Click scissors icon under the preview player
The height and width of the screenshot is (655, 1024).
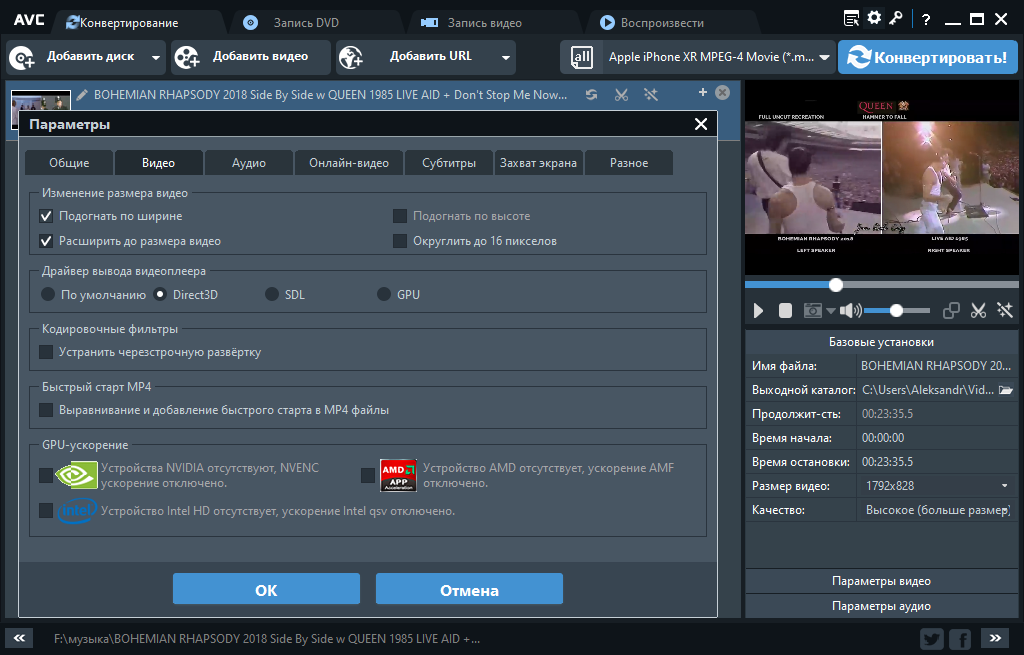tap(978, 311)
